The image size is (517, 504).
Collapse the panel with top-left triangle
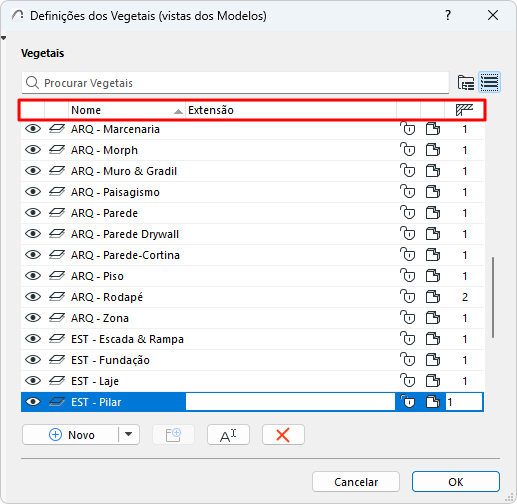(3, 38)
